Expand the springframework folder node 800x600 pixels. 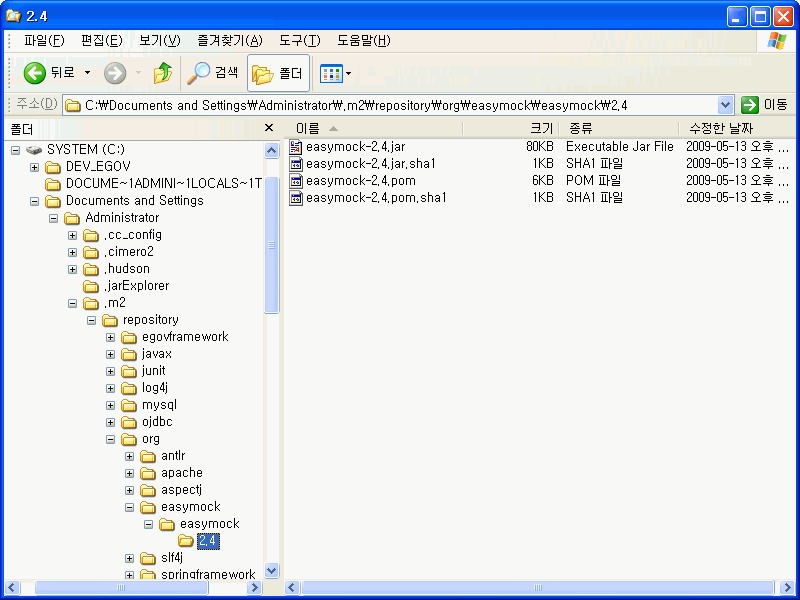(130, 574)
